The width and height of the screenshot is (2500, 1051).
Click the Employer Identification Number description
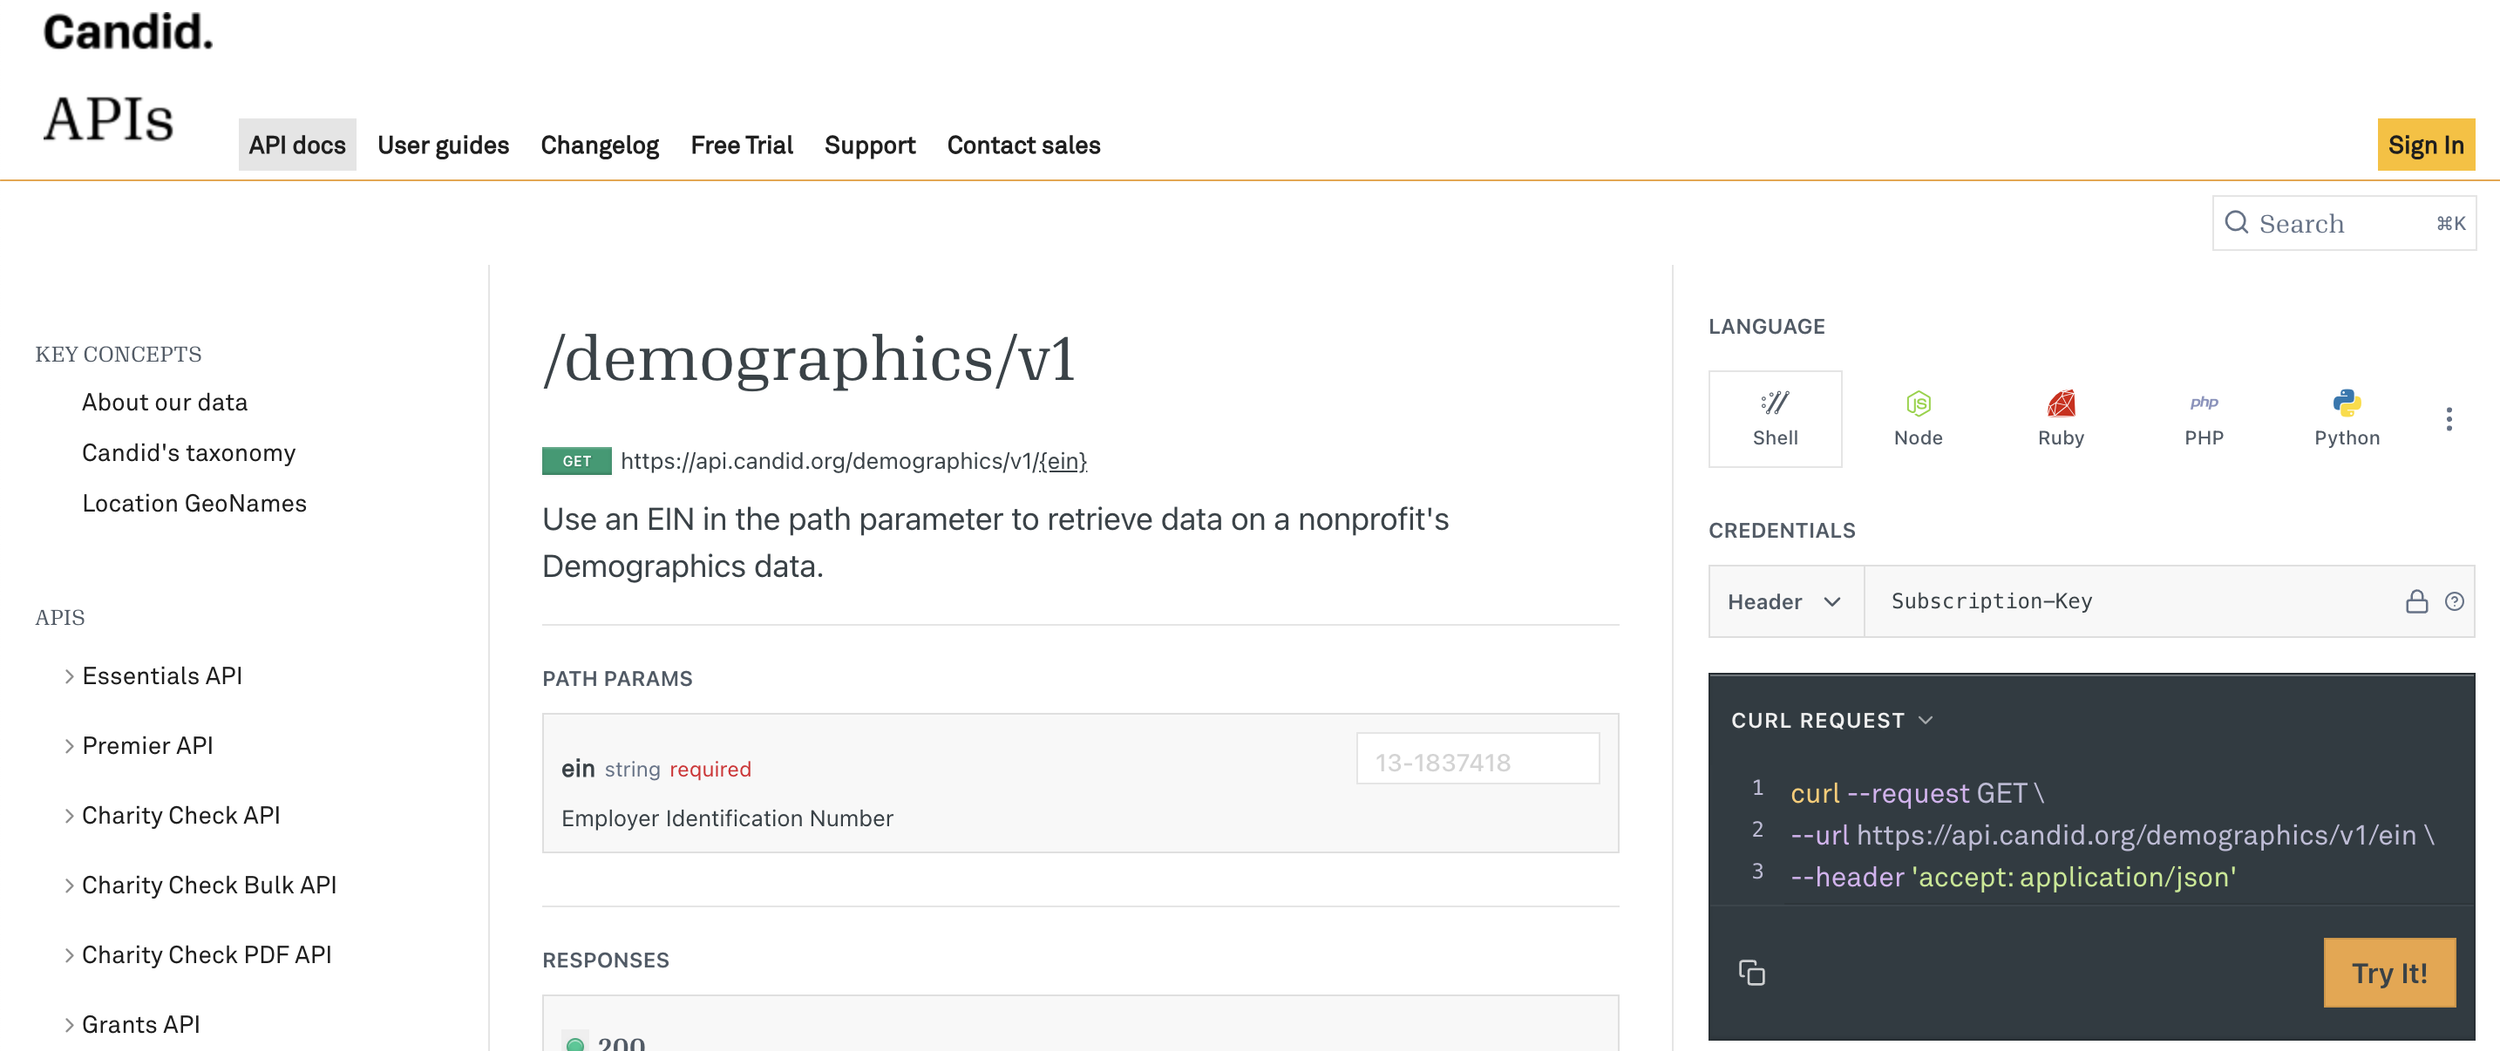tap(727, 818)
